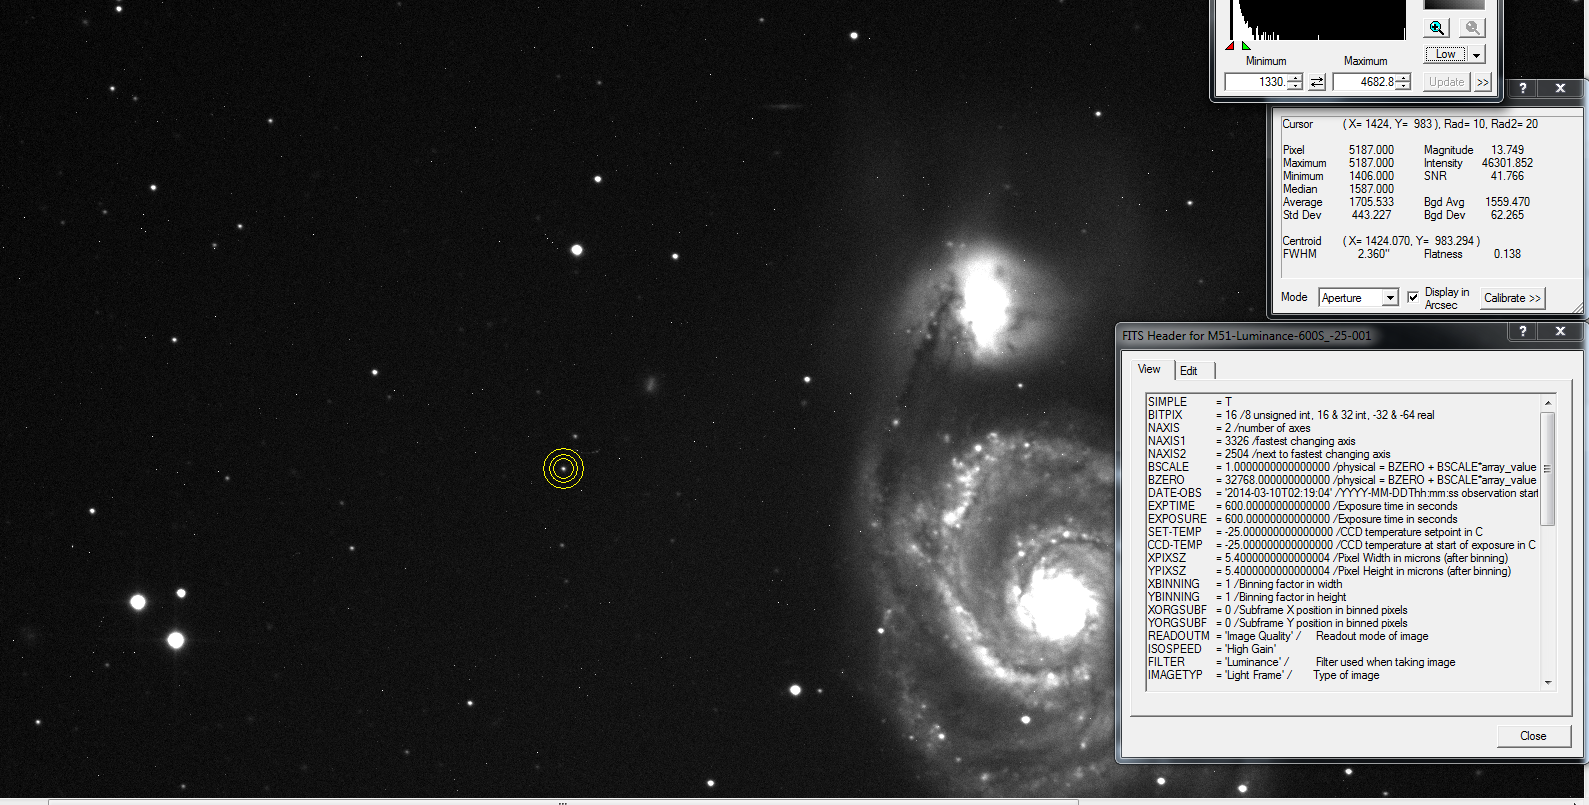Select the red minimum marker triangle

[x=1230, y=45]
